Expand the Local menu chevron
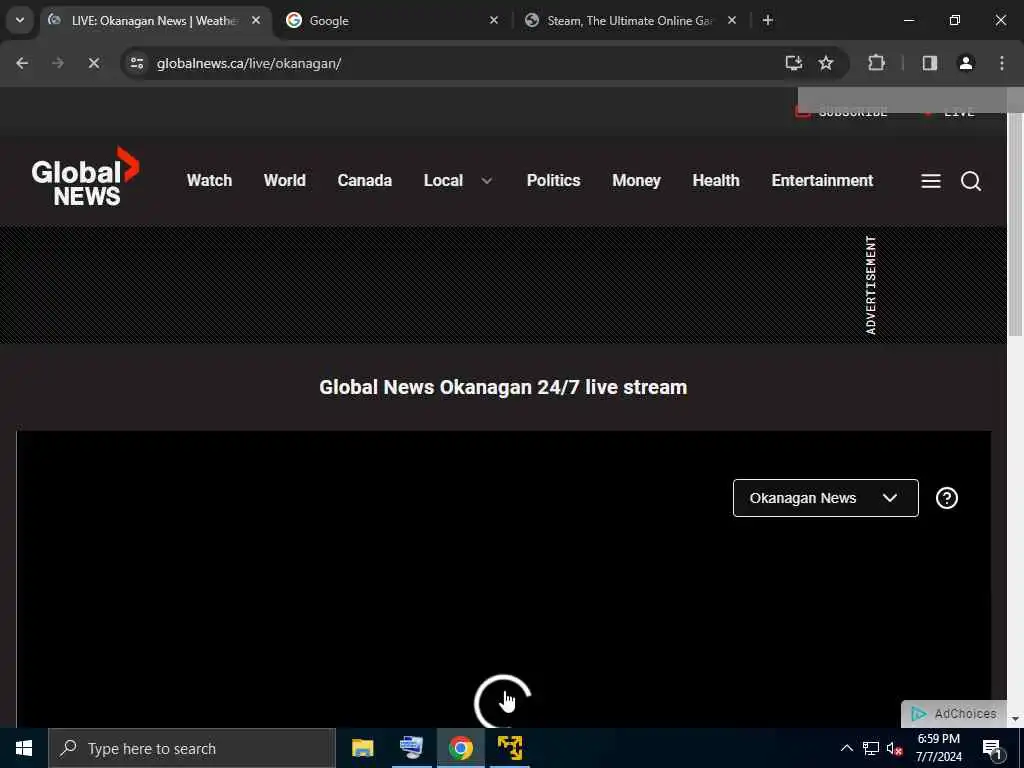 [487, 181]
